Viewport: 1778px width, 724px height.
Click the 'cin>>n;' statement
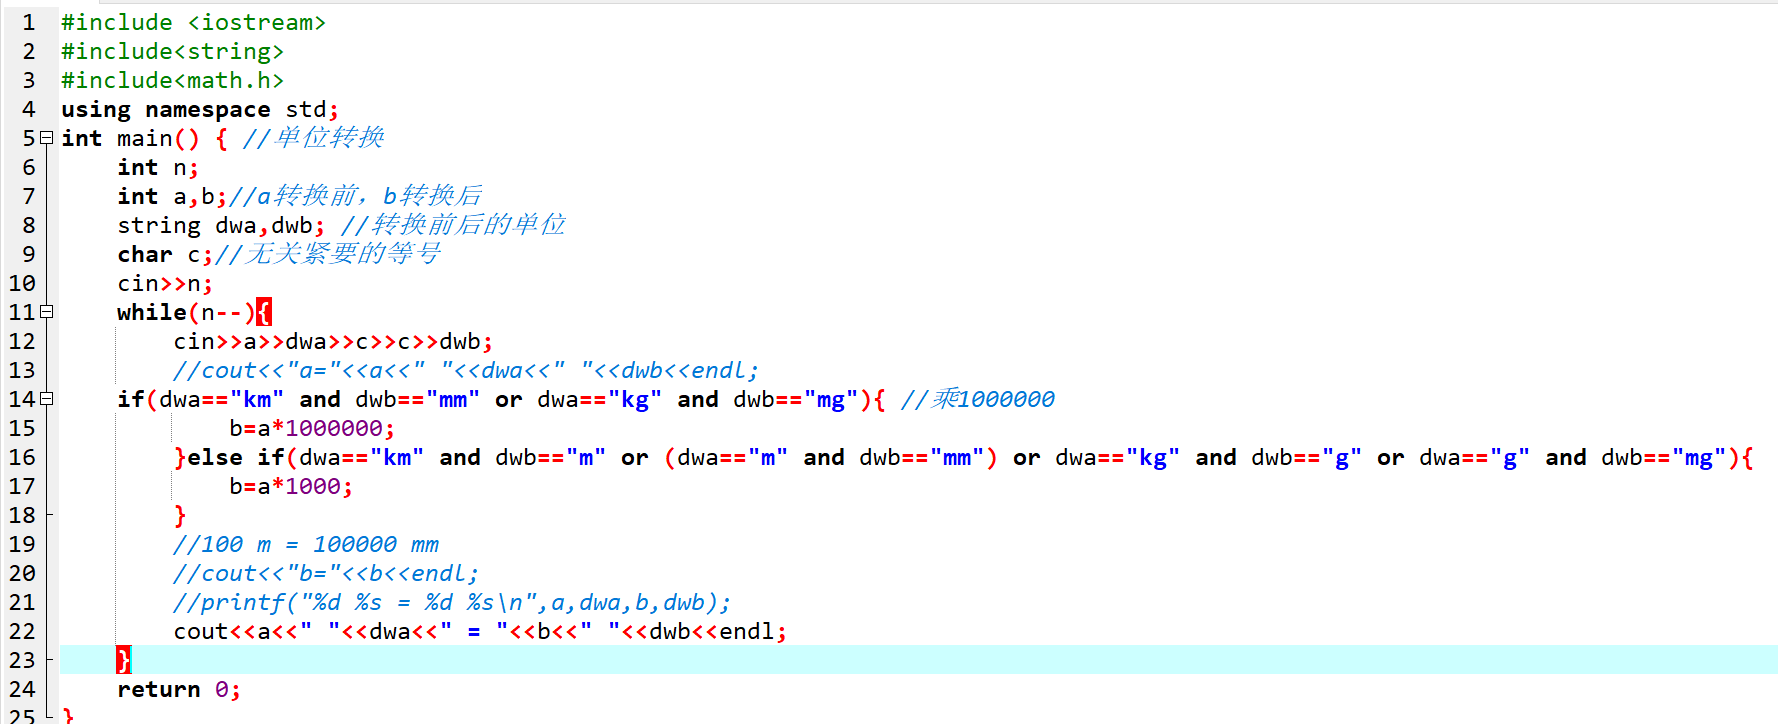[164, 283]
